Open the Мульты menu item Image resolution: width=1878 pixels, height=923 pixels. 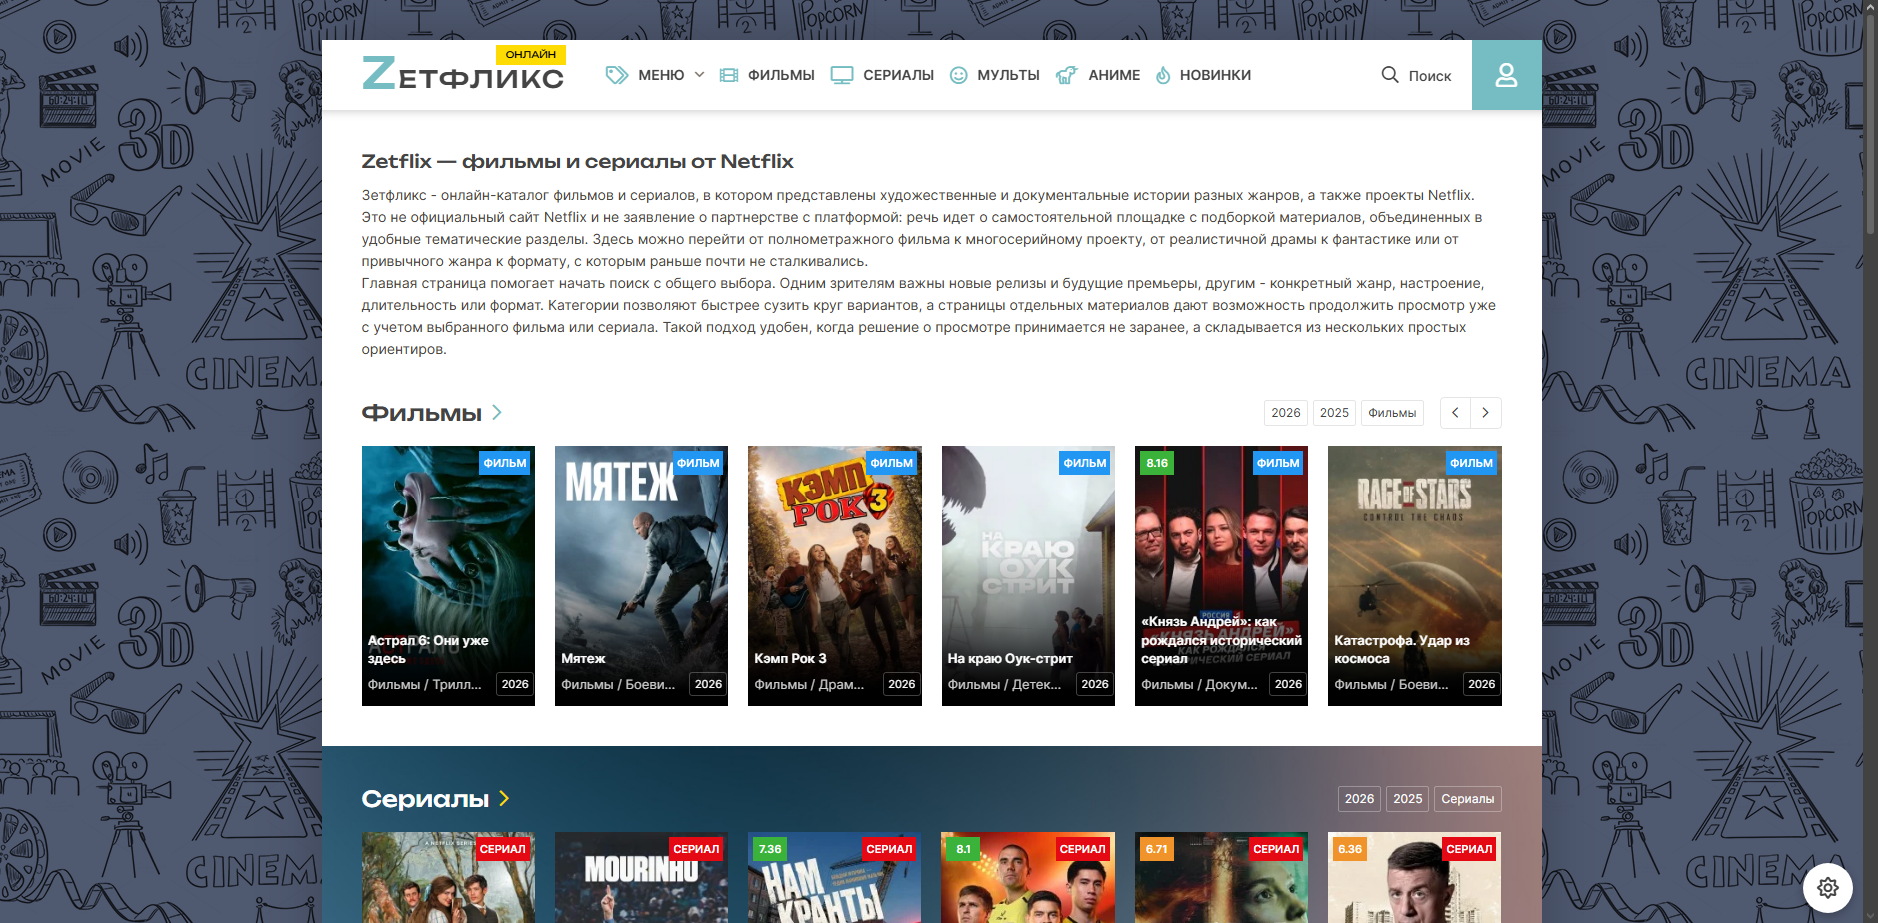coord(1008,75)
